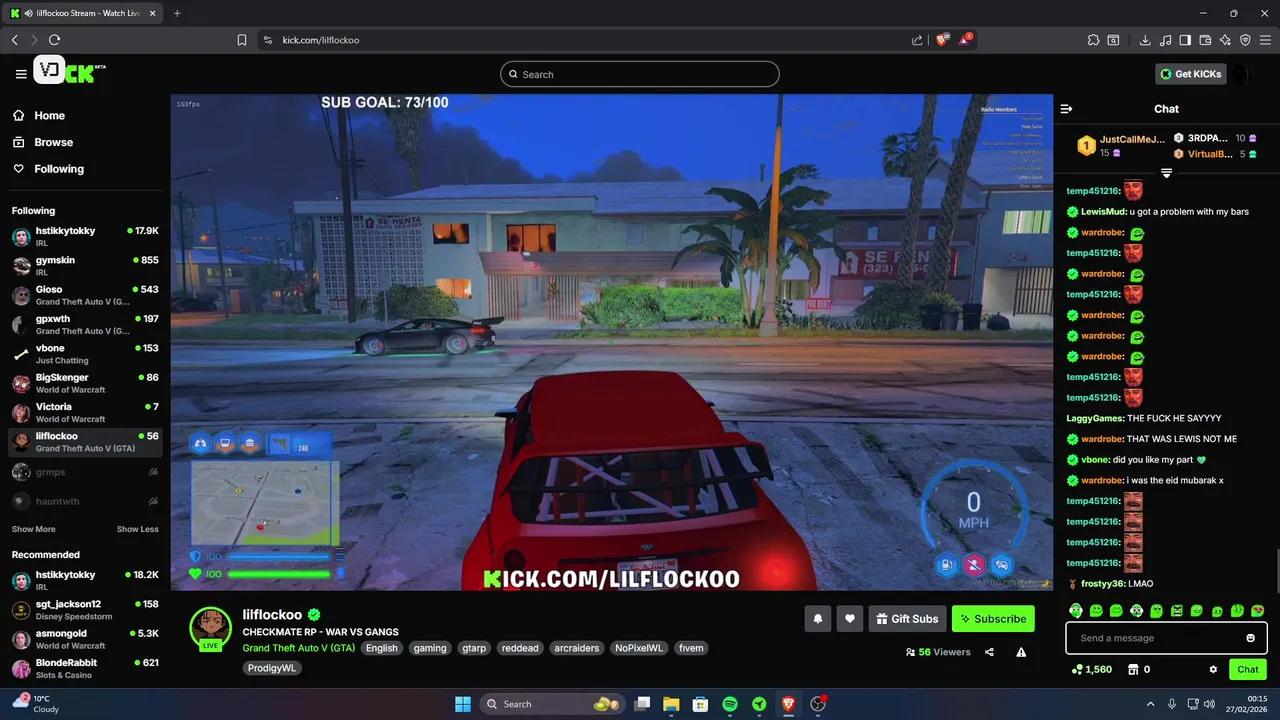The image size is (1280, 720).
Task: Click the lilflockoo streamer avatar
Action: (x=211, y=628)
